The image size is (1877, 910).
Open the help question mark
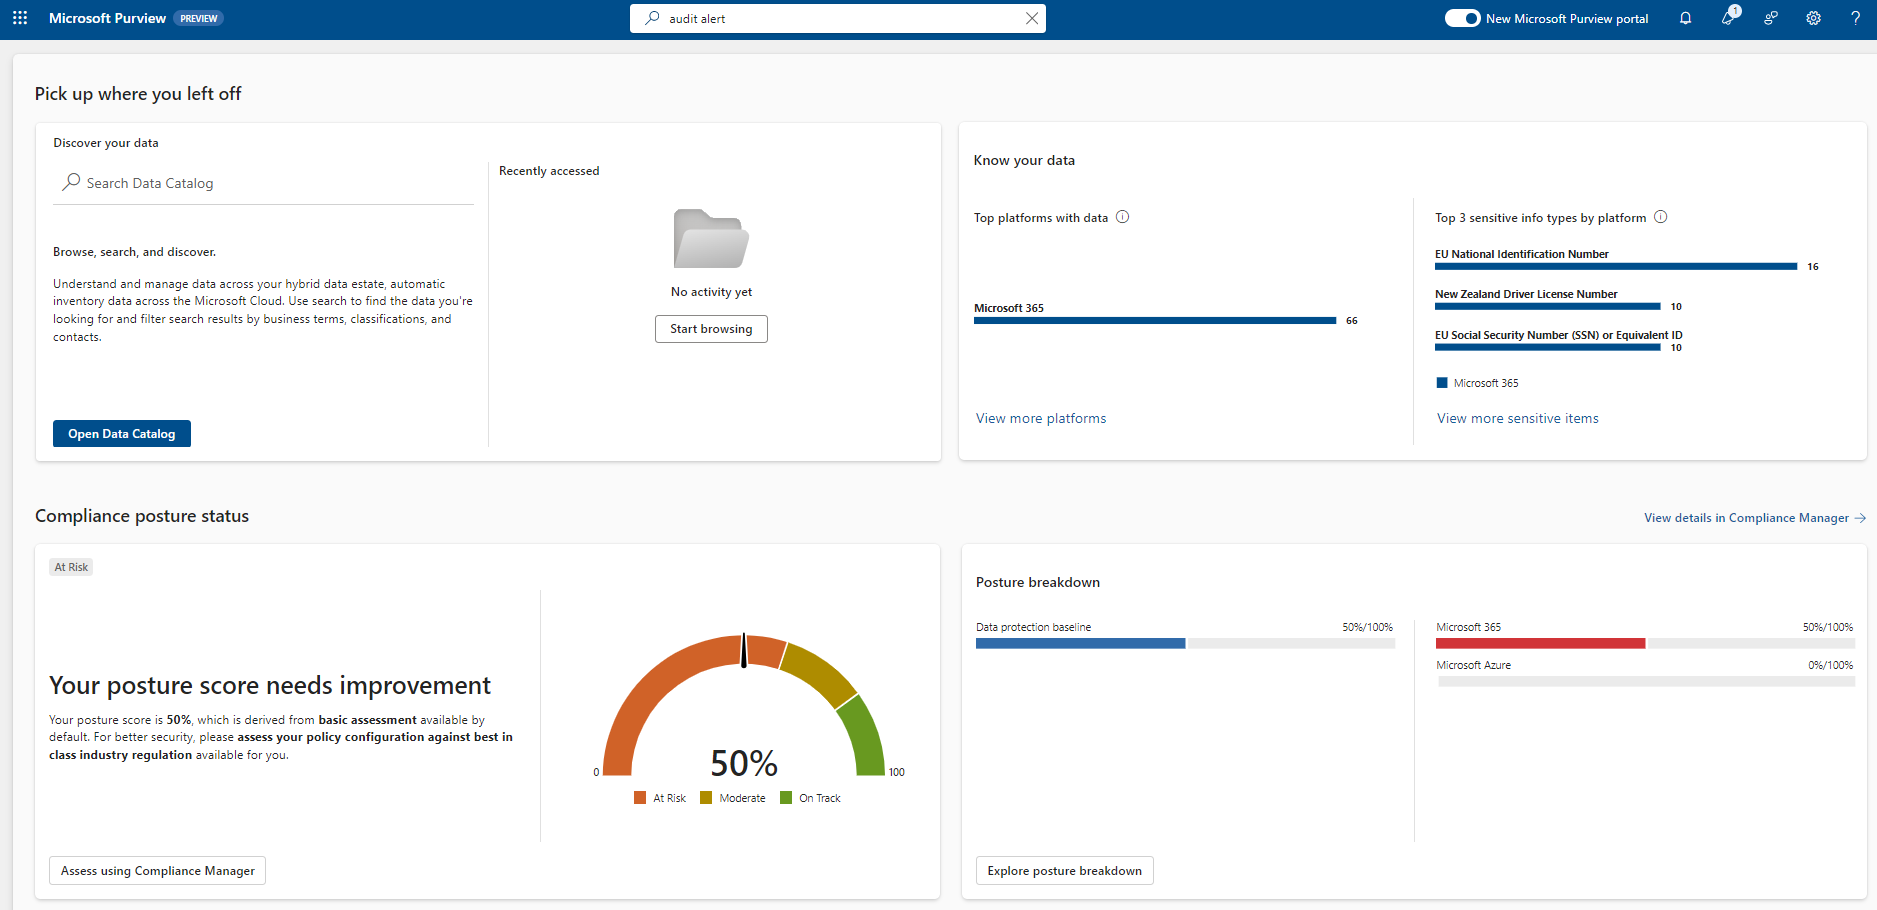pos(1855,18)
